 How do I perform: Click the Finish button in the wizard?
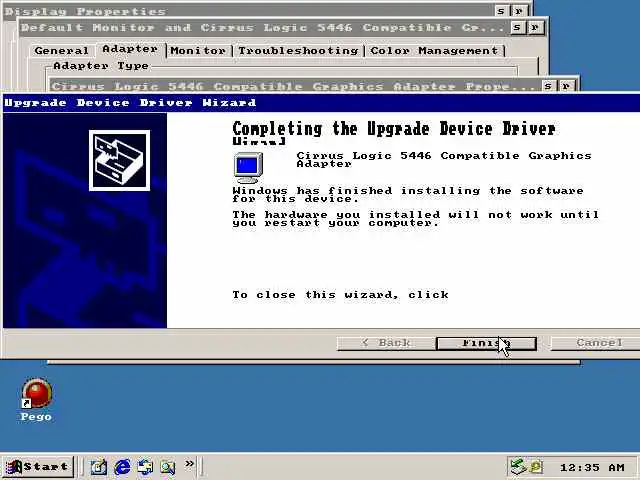pos(486,343)
